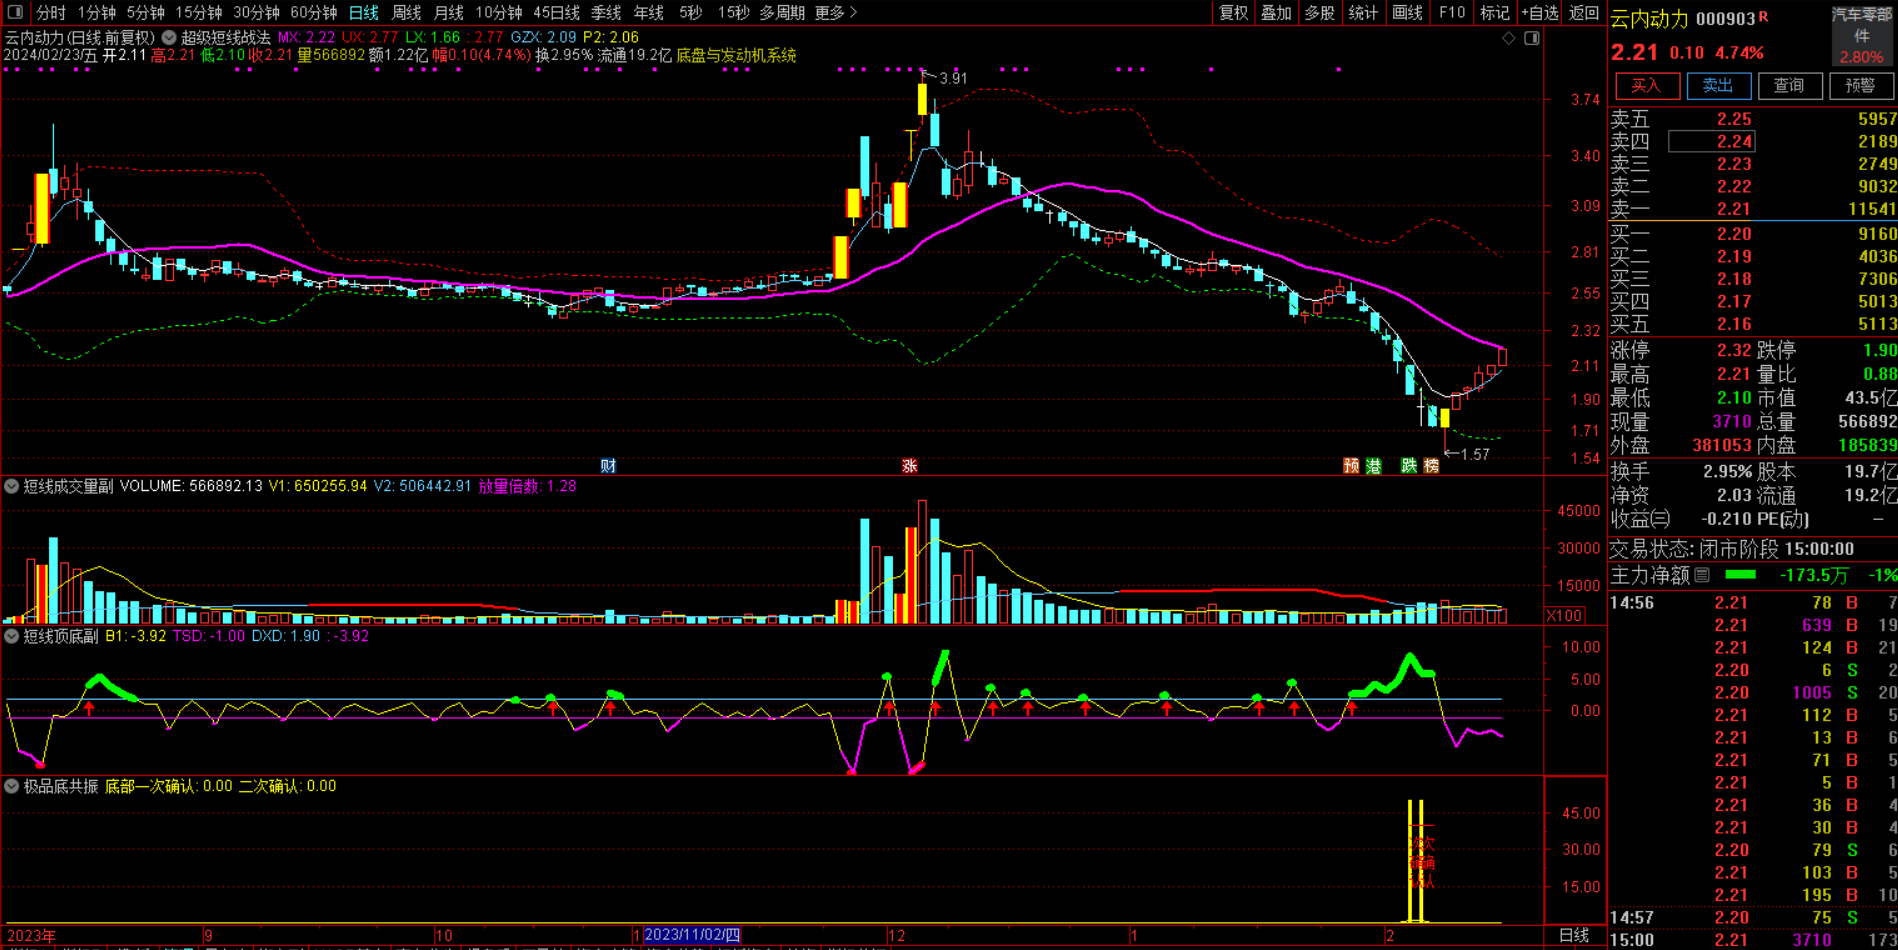Open the 汽车零部件 sector box
This screenshot has width=1898, height=950.
coord(1863,36)
